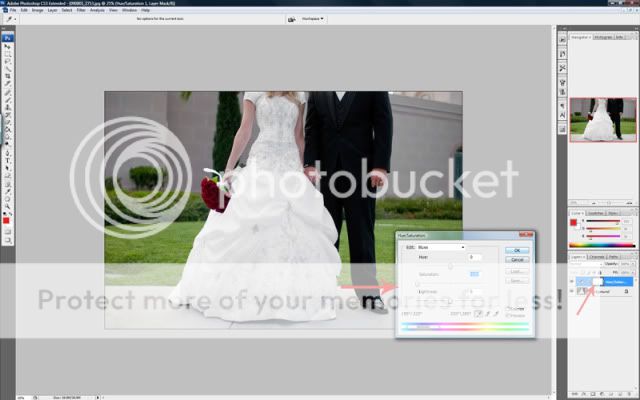Click lock icon on Background layer
The width and height of the screenshot is (640, 400).
pyautogui.click(x=626, y=291)
